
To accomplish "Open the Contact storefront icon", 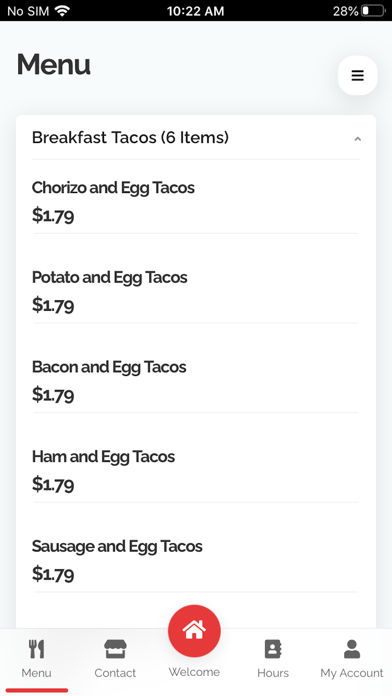I will click(115, 649).
